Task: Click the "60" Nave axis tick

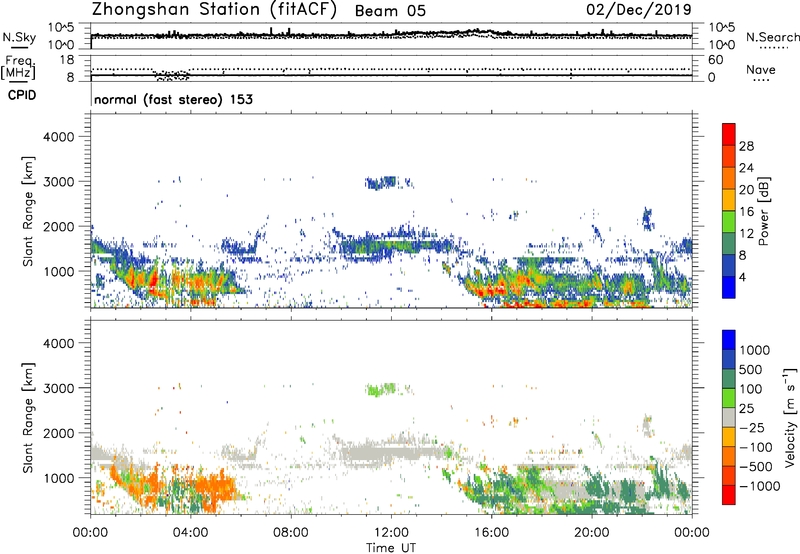Action: tap(715, 60)
